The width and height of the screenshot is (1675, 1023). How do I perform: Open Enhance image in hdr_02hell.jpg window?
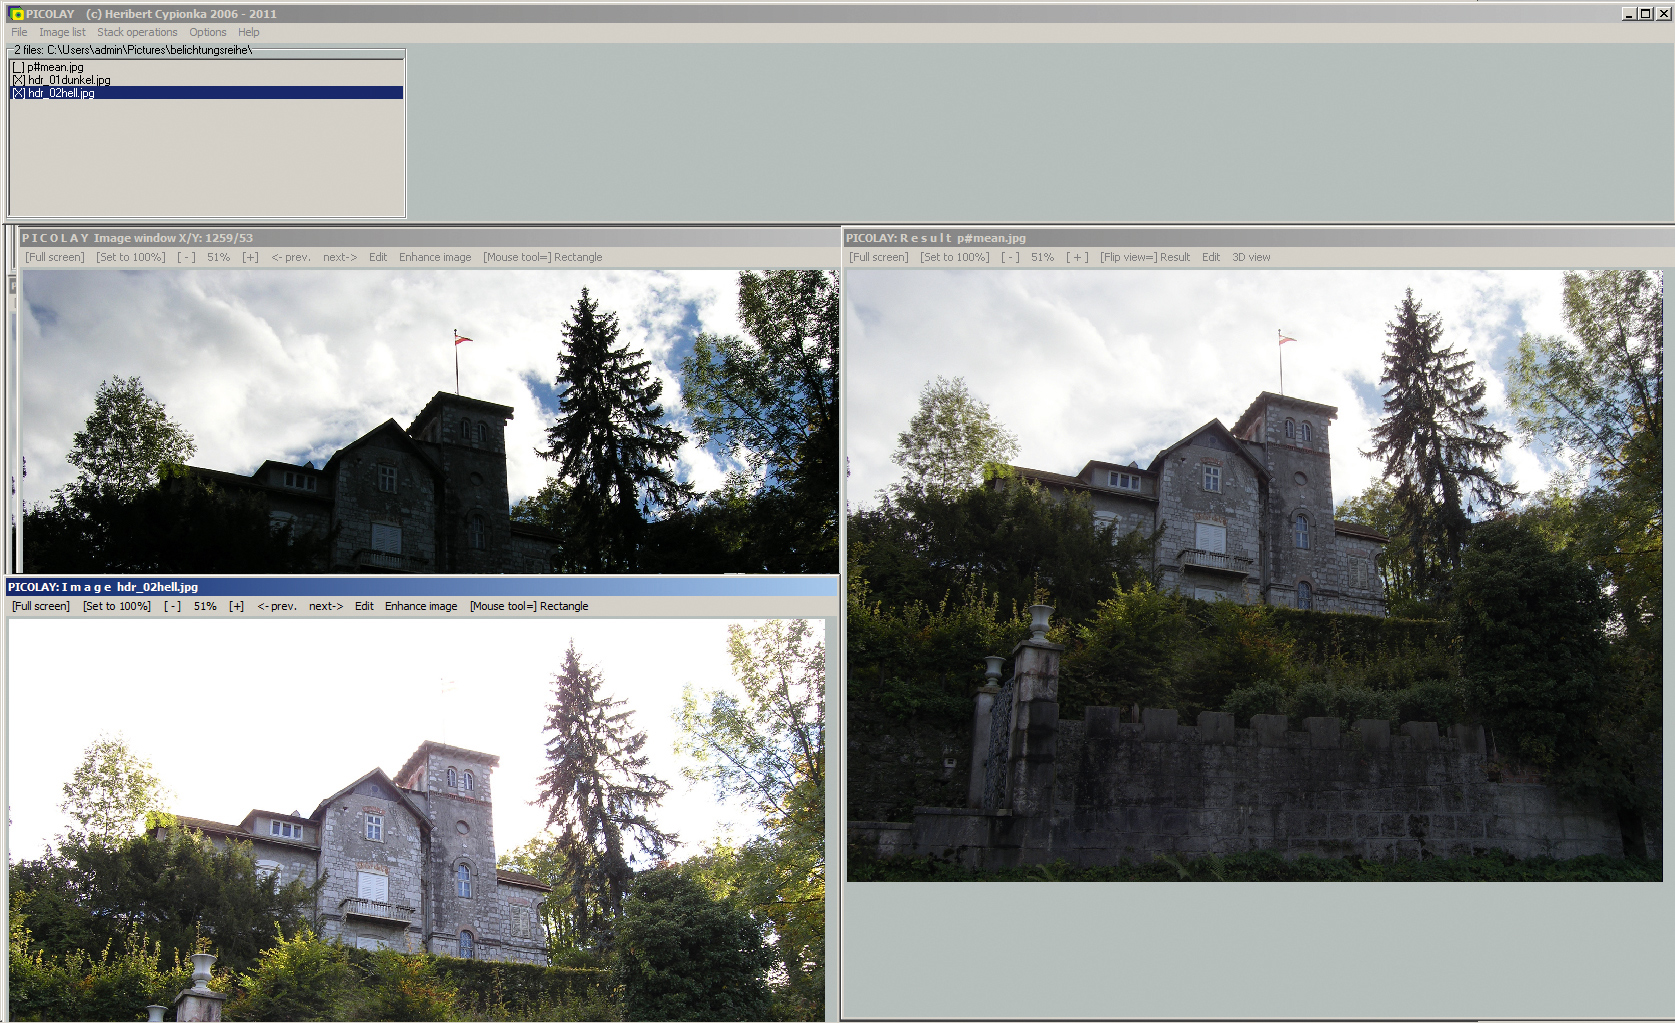421,606
